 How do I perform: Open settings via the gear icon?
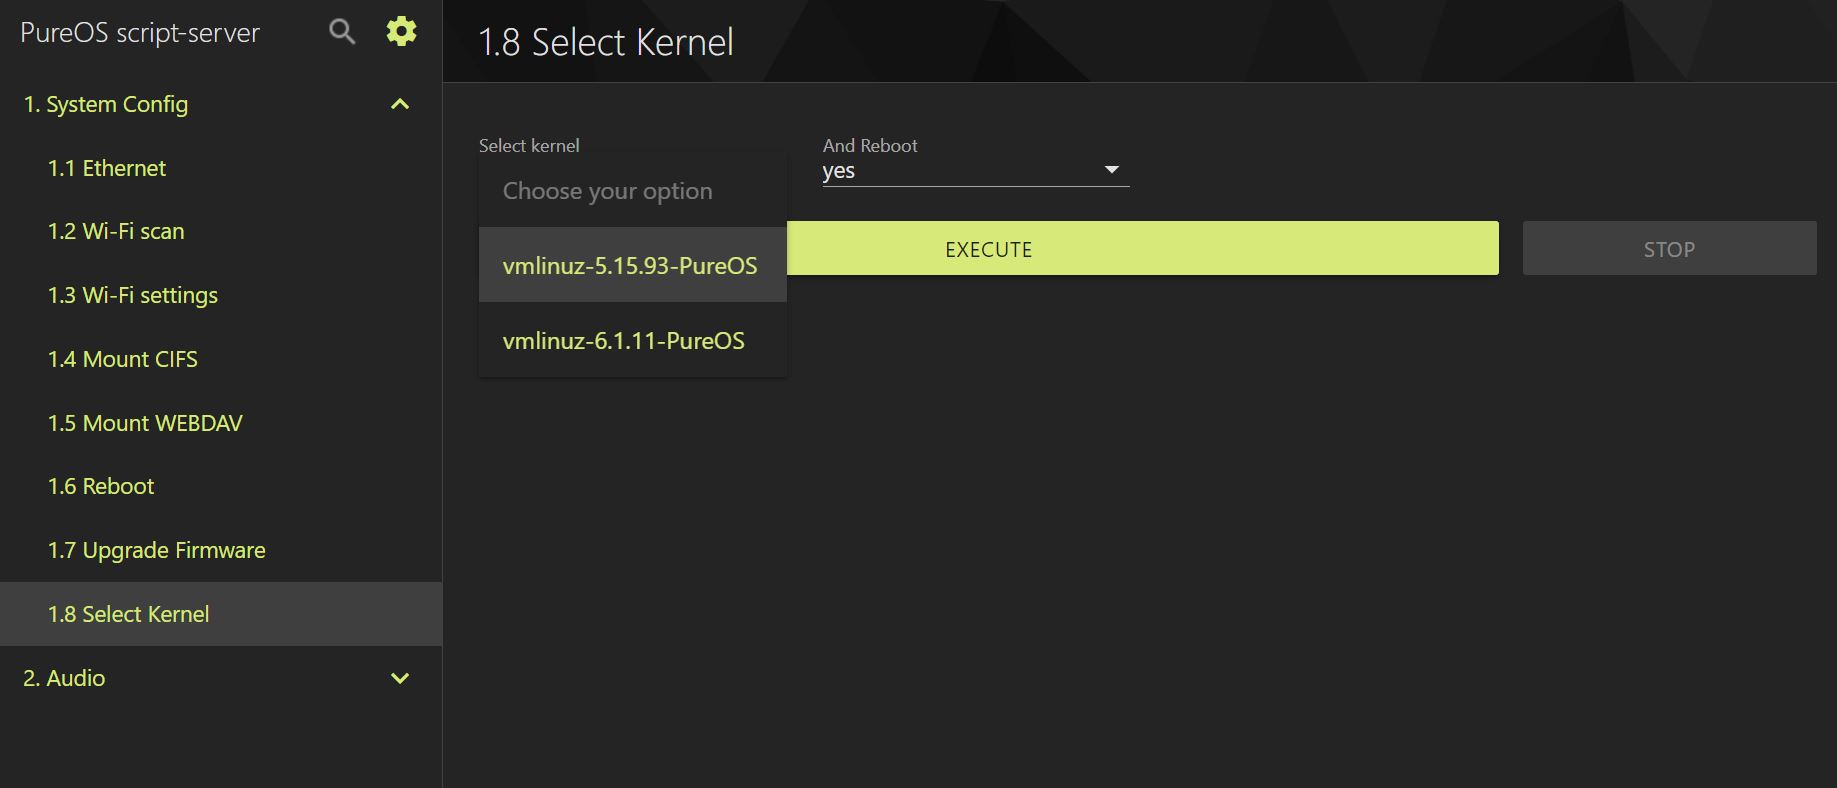coord(401,32)
